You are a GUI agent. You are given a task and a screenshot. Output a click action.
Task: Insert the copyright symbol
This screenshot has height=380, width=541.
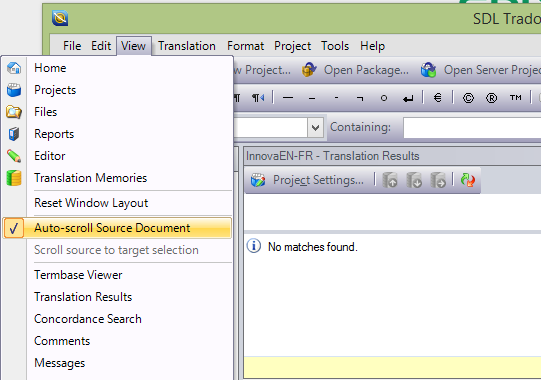[x=468, y=98]
